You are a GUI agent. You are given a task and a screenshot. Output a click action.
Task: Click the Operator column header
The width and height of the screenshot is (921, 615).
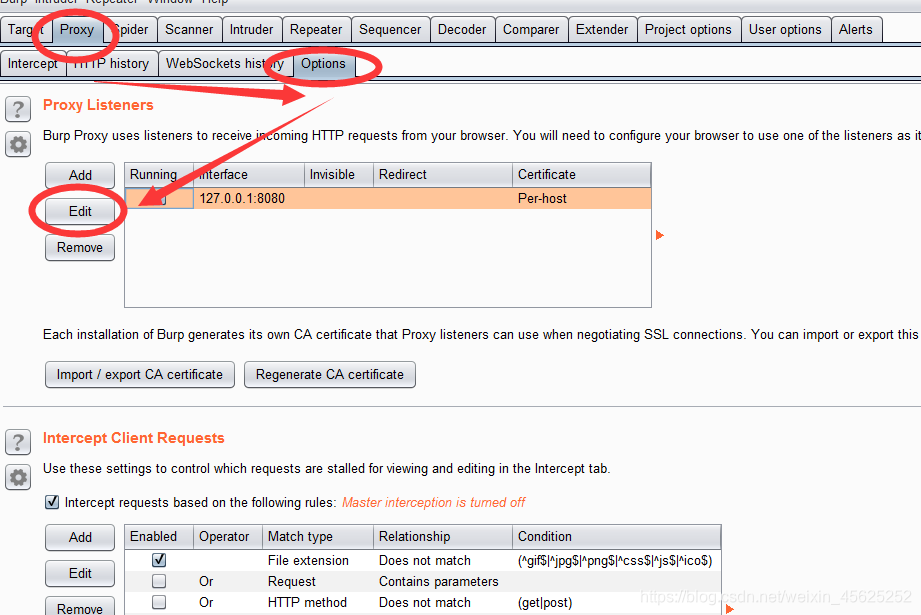pyautogui.click(x=228, y=536)
